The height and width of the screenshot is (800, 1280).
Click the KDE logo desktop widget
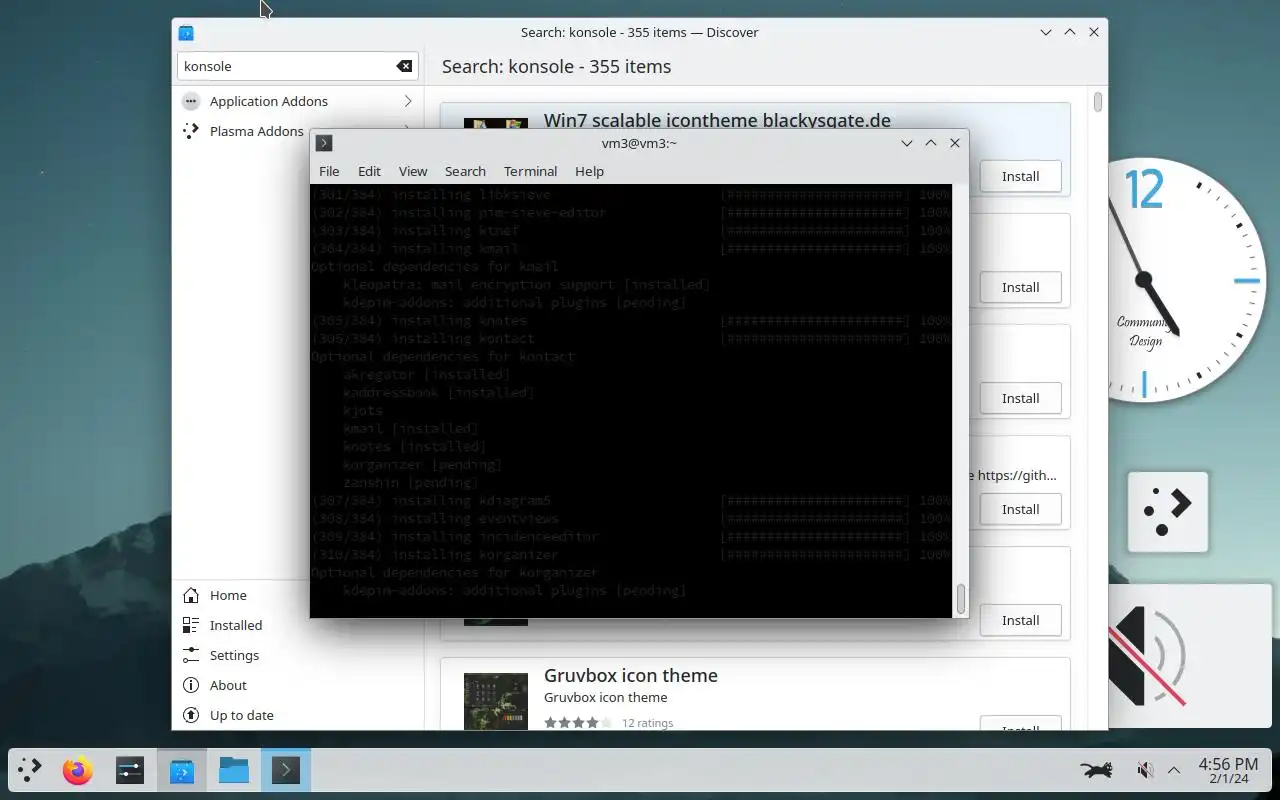coord(1168,511)
